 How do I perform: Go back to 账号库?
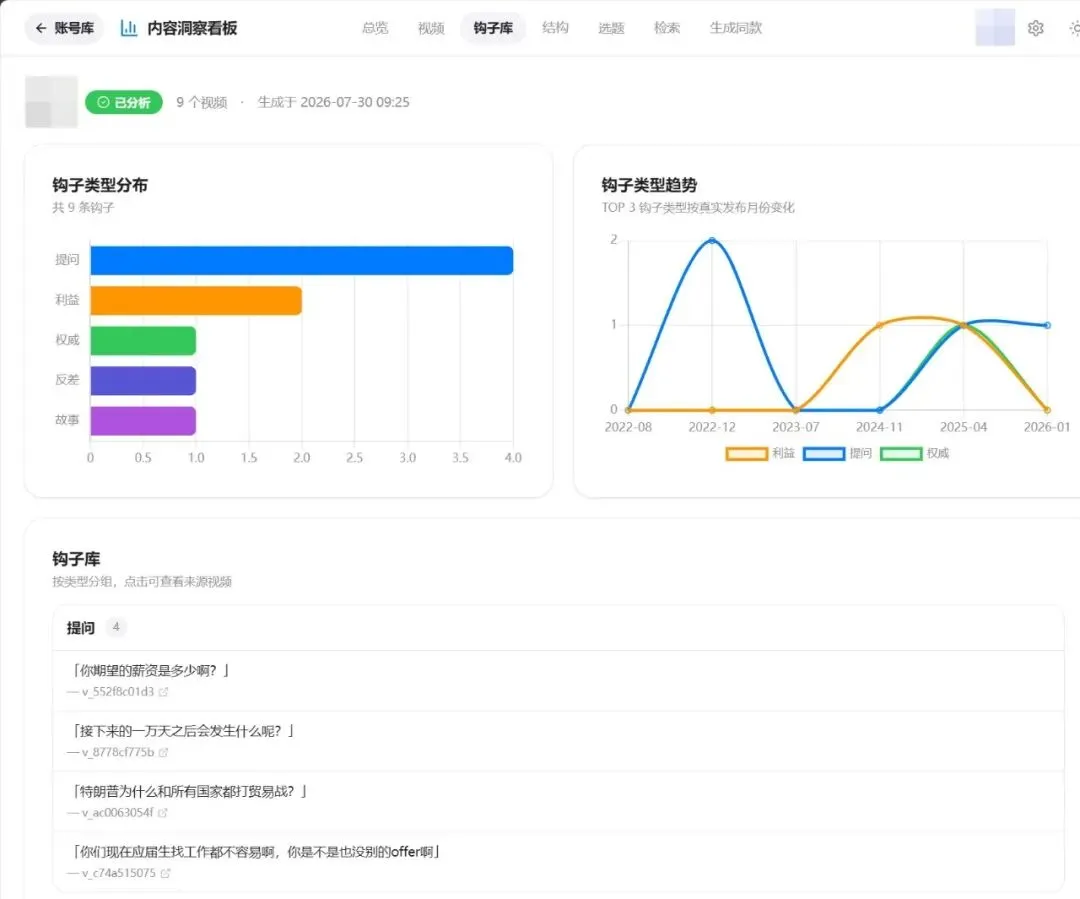pyautogui.click(x=64, y=28)
